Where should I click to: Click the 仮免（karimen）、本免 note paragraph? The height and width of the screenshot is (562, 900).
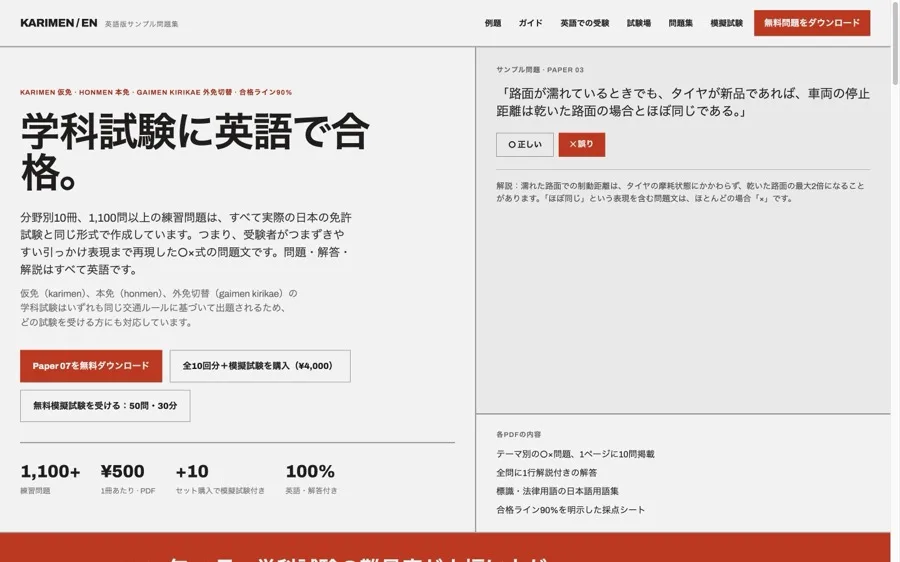pos(159,308)
